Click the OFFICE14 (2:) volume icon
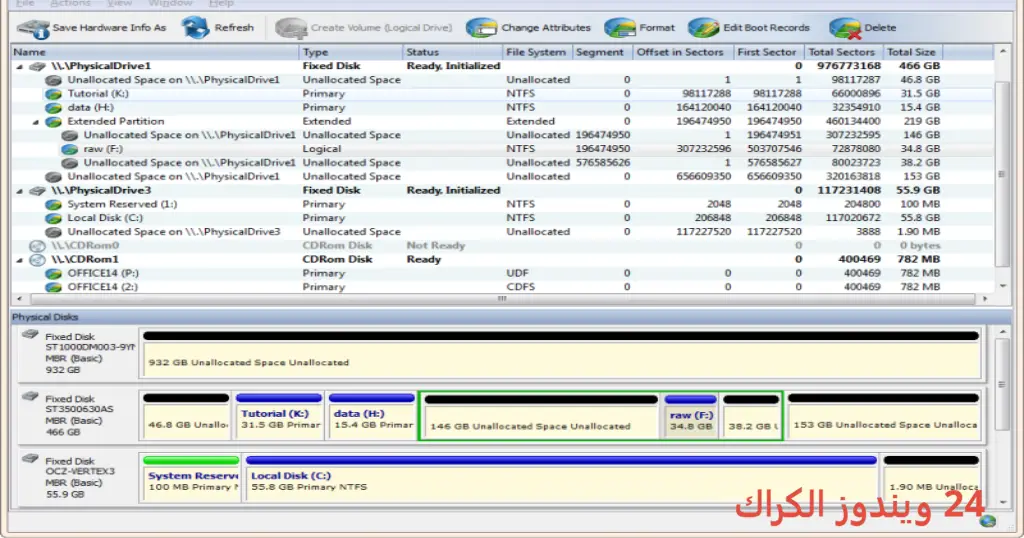 [x=54, y=287]
